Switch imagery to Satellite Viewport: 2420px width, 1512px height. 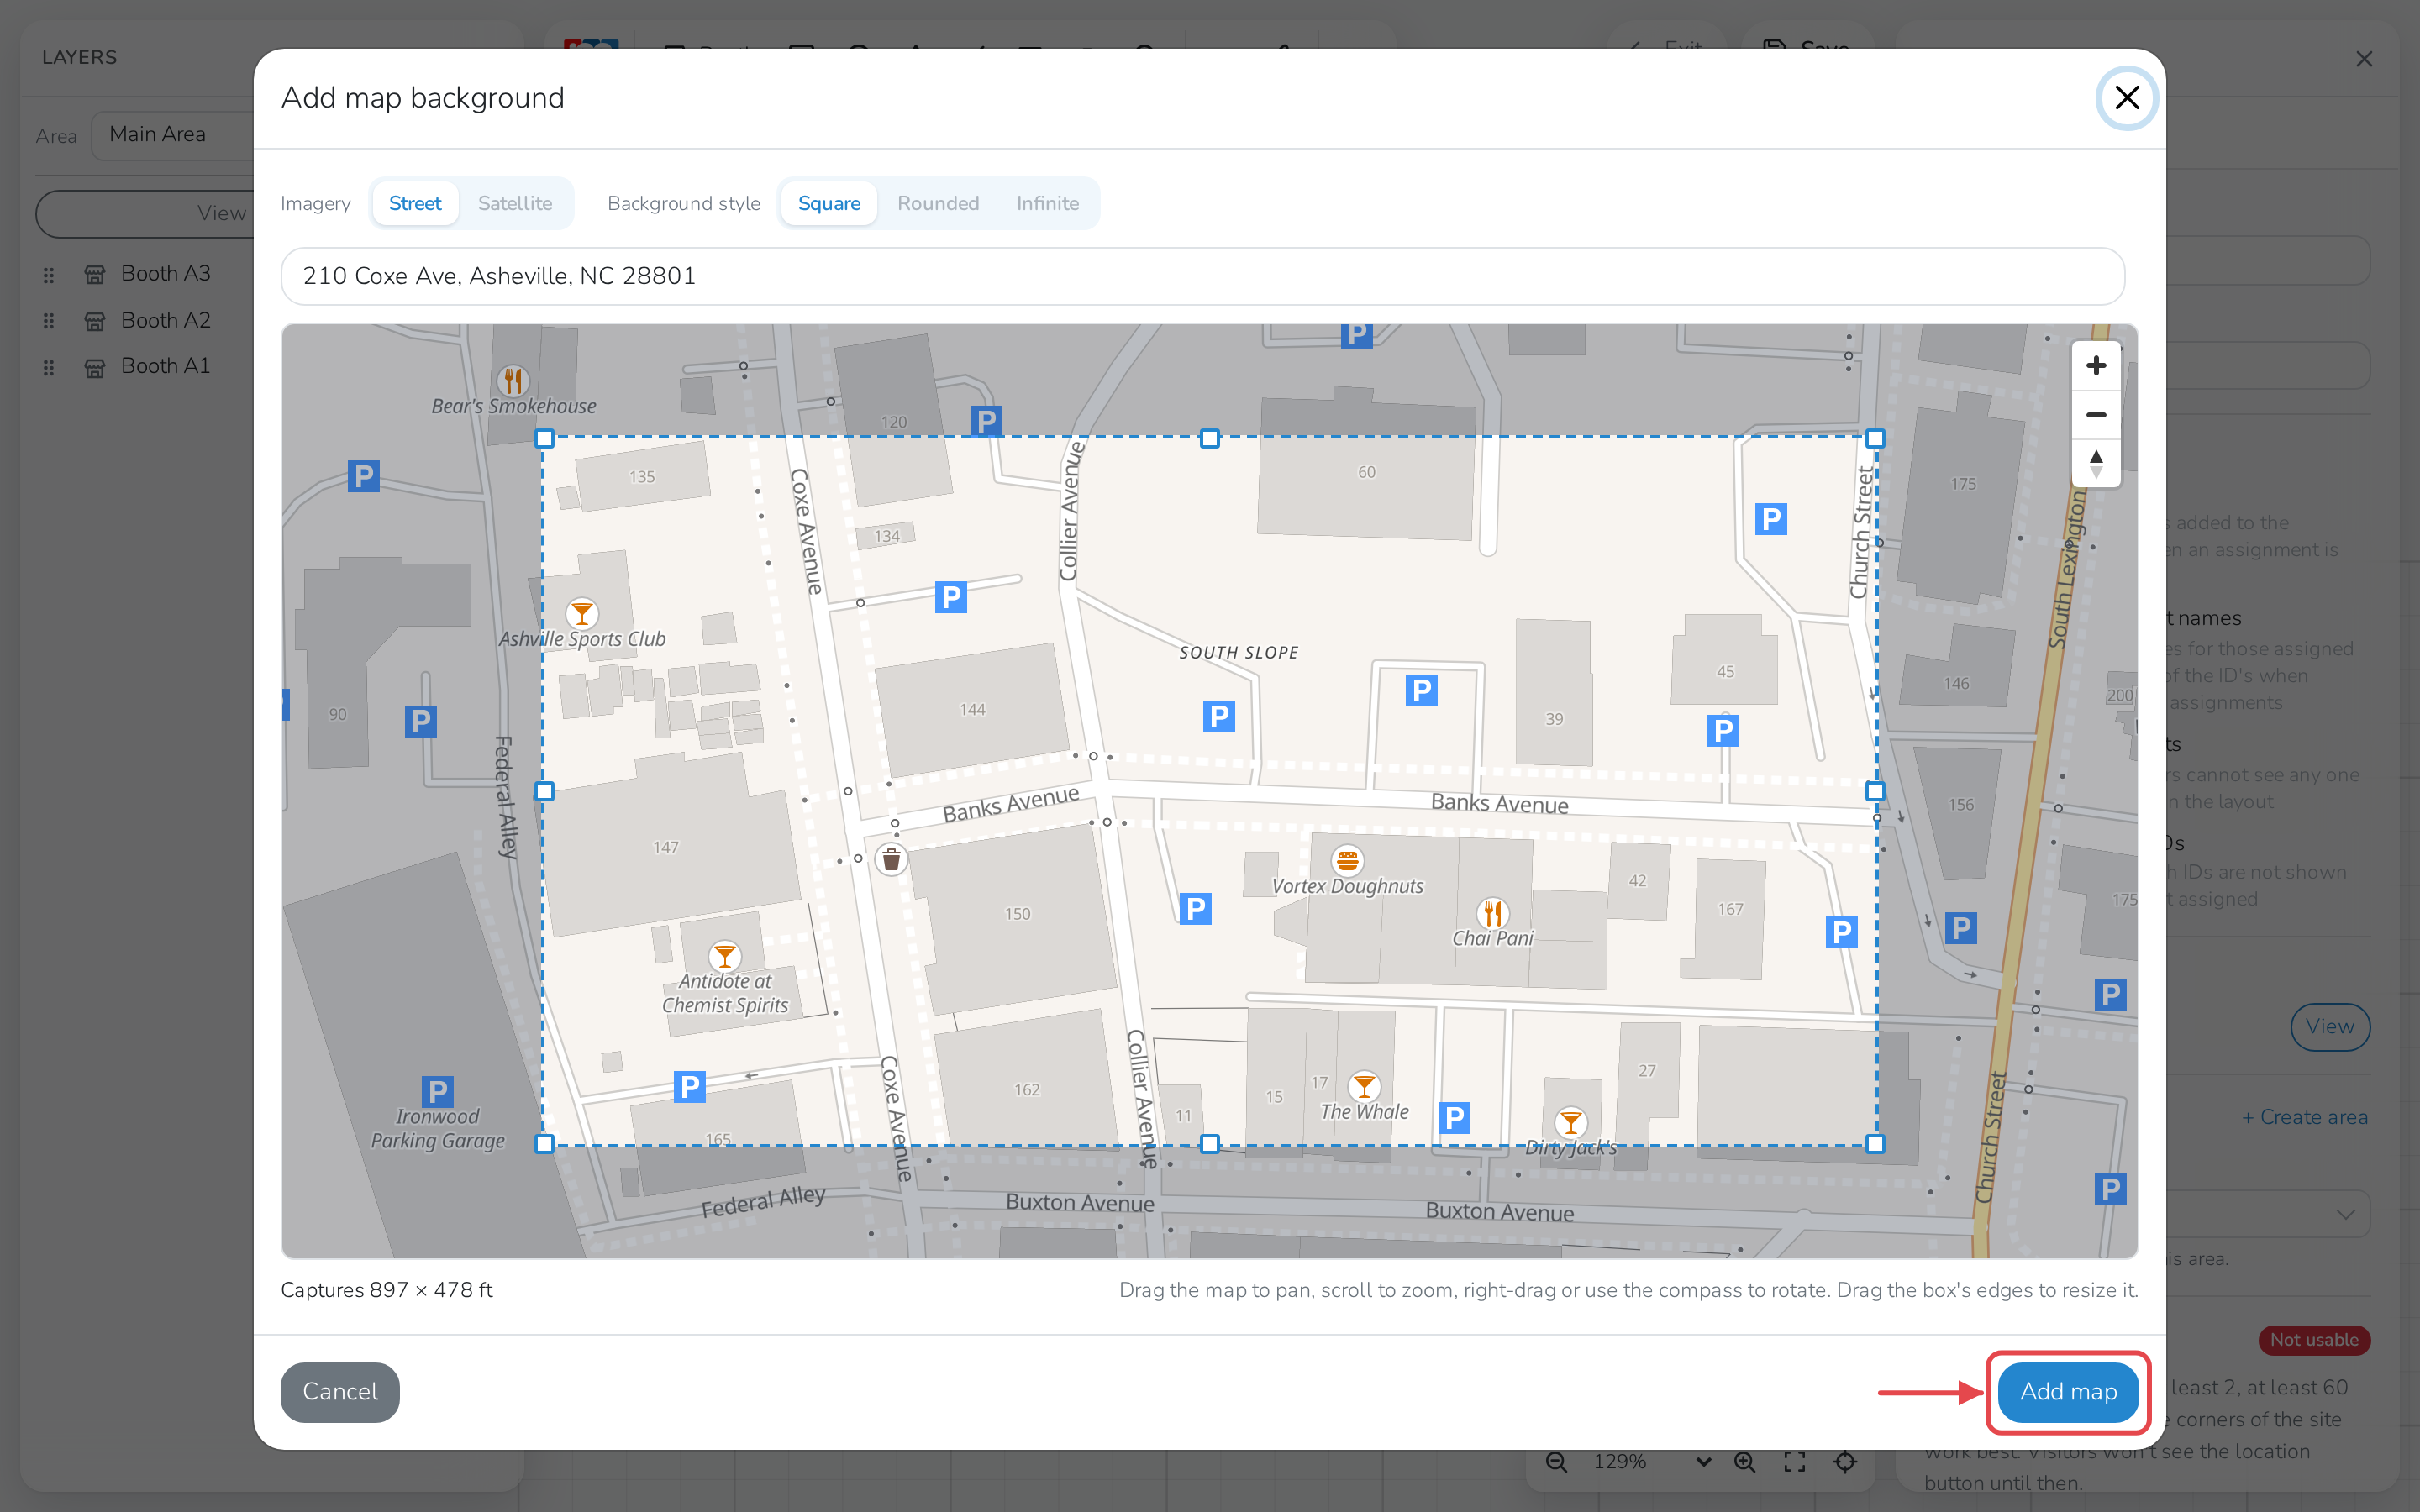click(515, 203)
